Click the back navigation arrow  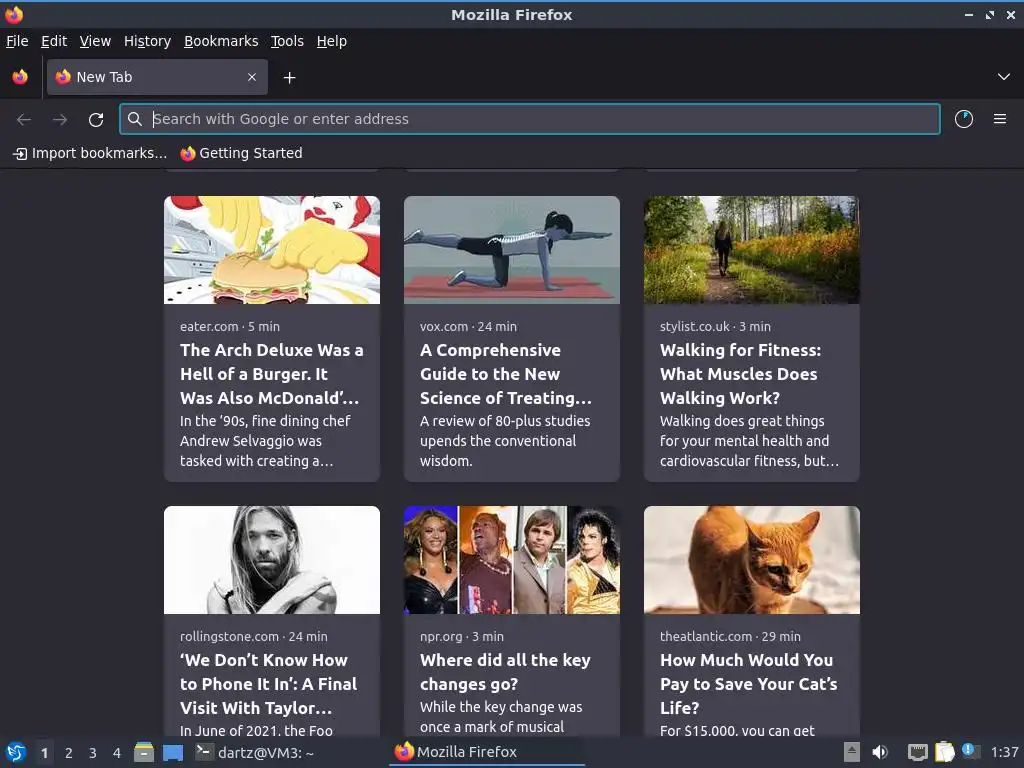click(x=24, y=120)
